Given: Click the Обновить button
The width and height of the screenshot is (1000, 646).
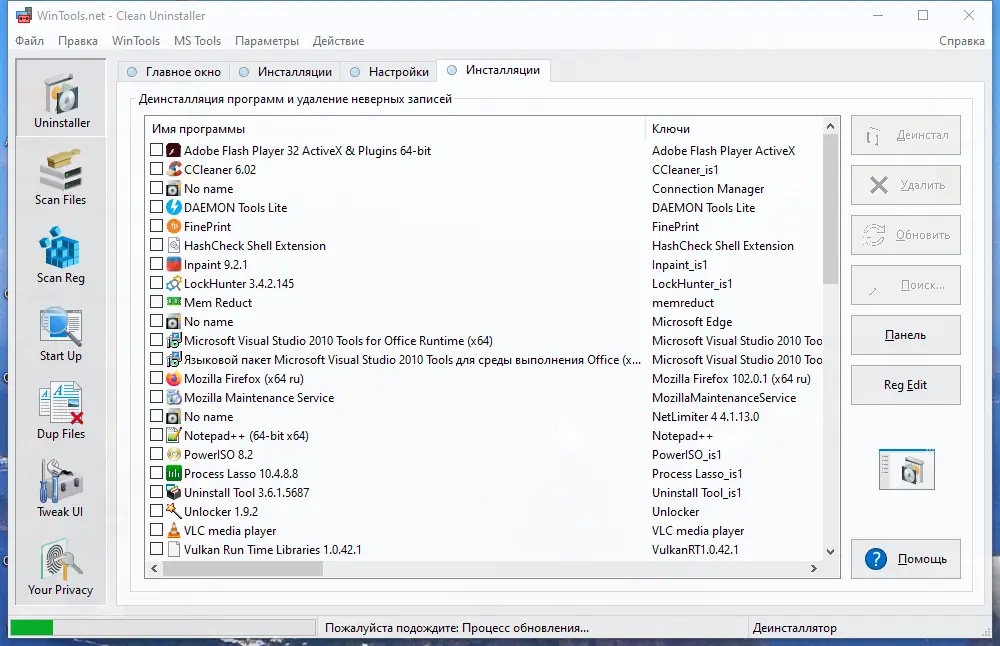Looking at the screenshot, I should pos(906,235).
